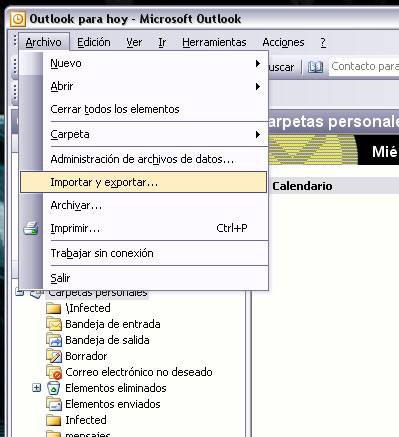The width and height of the screenshot is (399, 437).
Task: Open the \Infected folder
Action: coord(88,308)
